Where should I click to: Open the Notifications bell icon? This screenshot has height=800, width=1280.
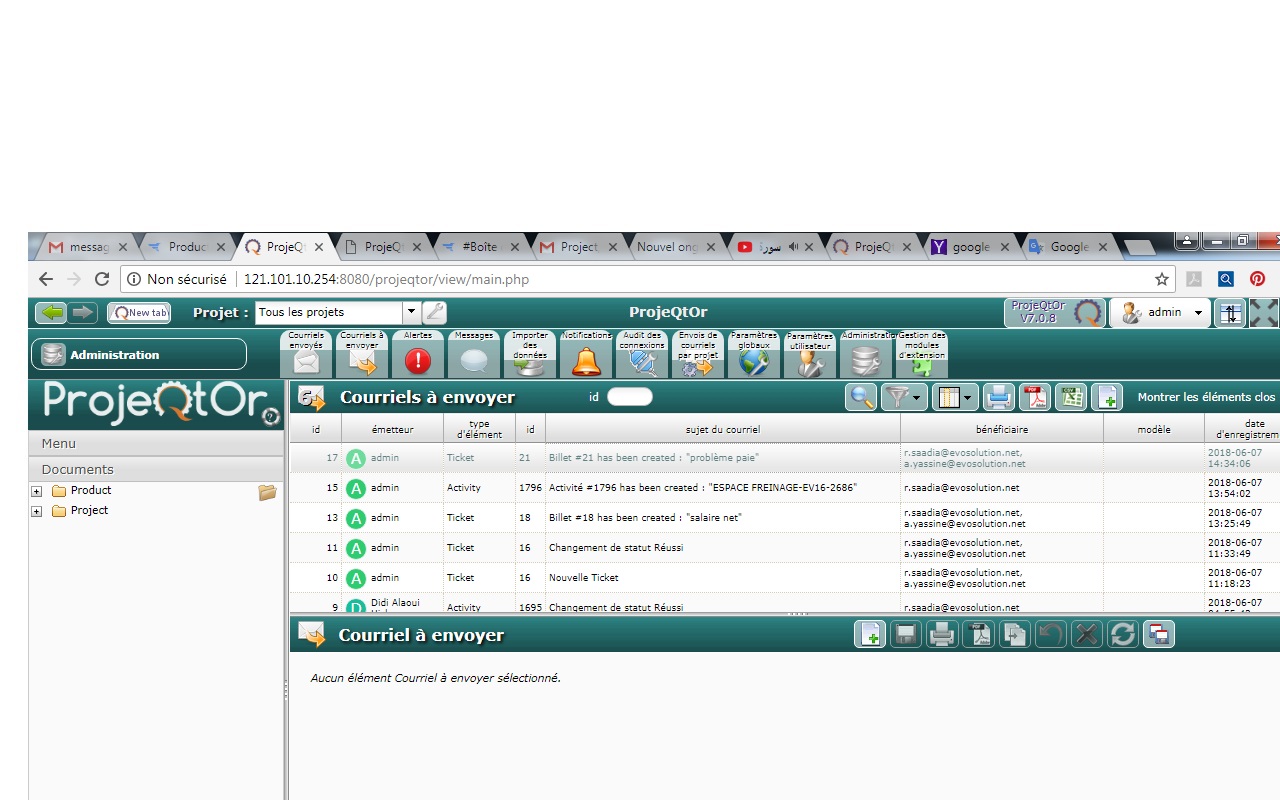click(586, 357)
